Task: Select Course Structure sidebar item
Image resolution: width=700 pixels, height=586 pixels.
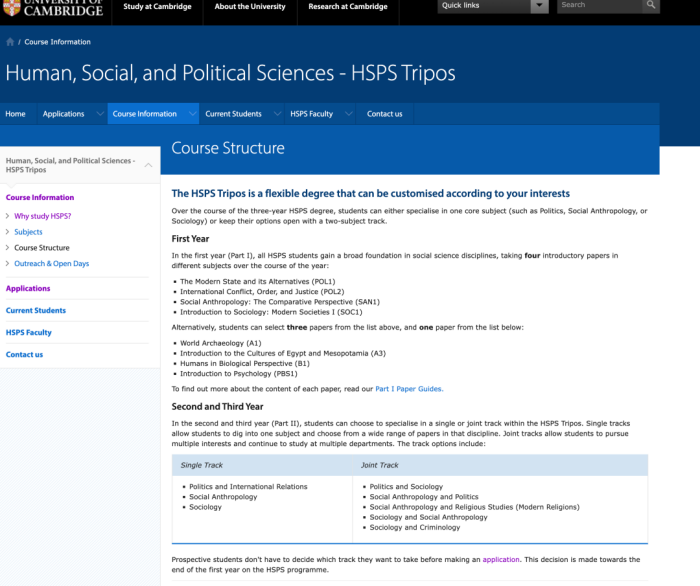Action: (42, 248)
